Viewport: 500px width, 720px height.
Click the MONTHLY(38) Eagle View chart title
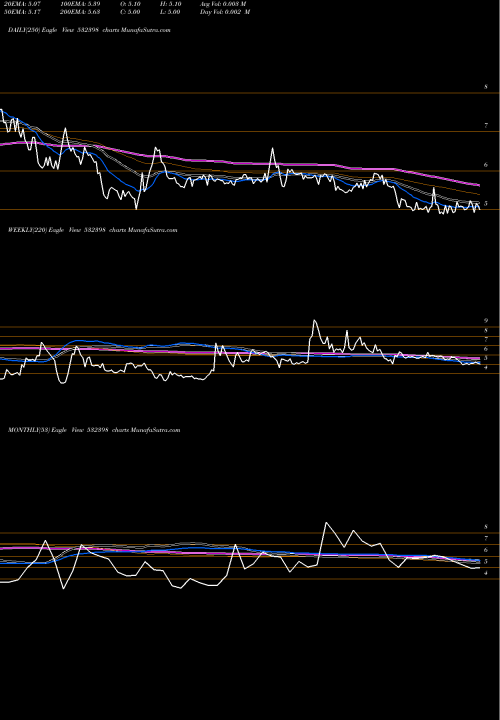94,430
